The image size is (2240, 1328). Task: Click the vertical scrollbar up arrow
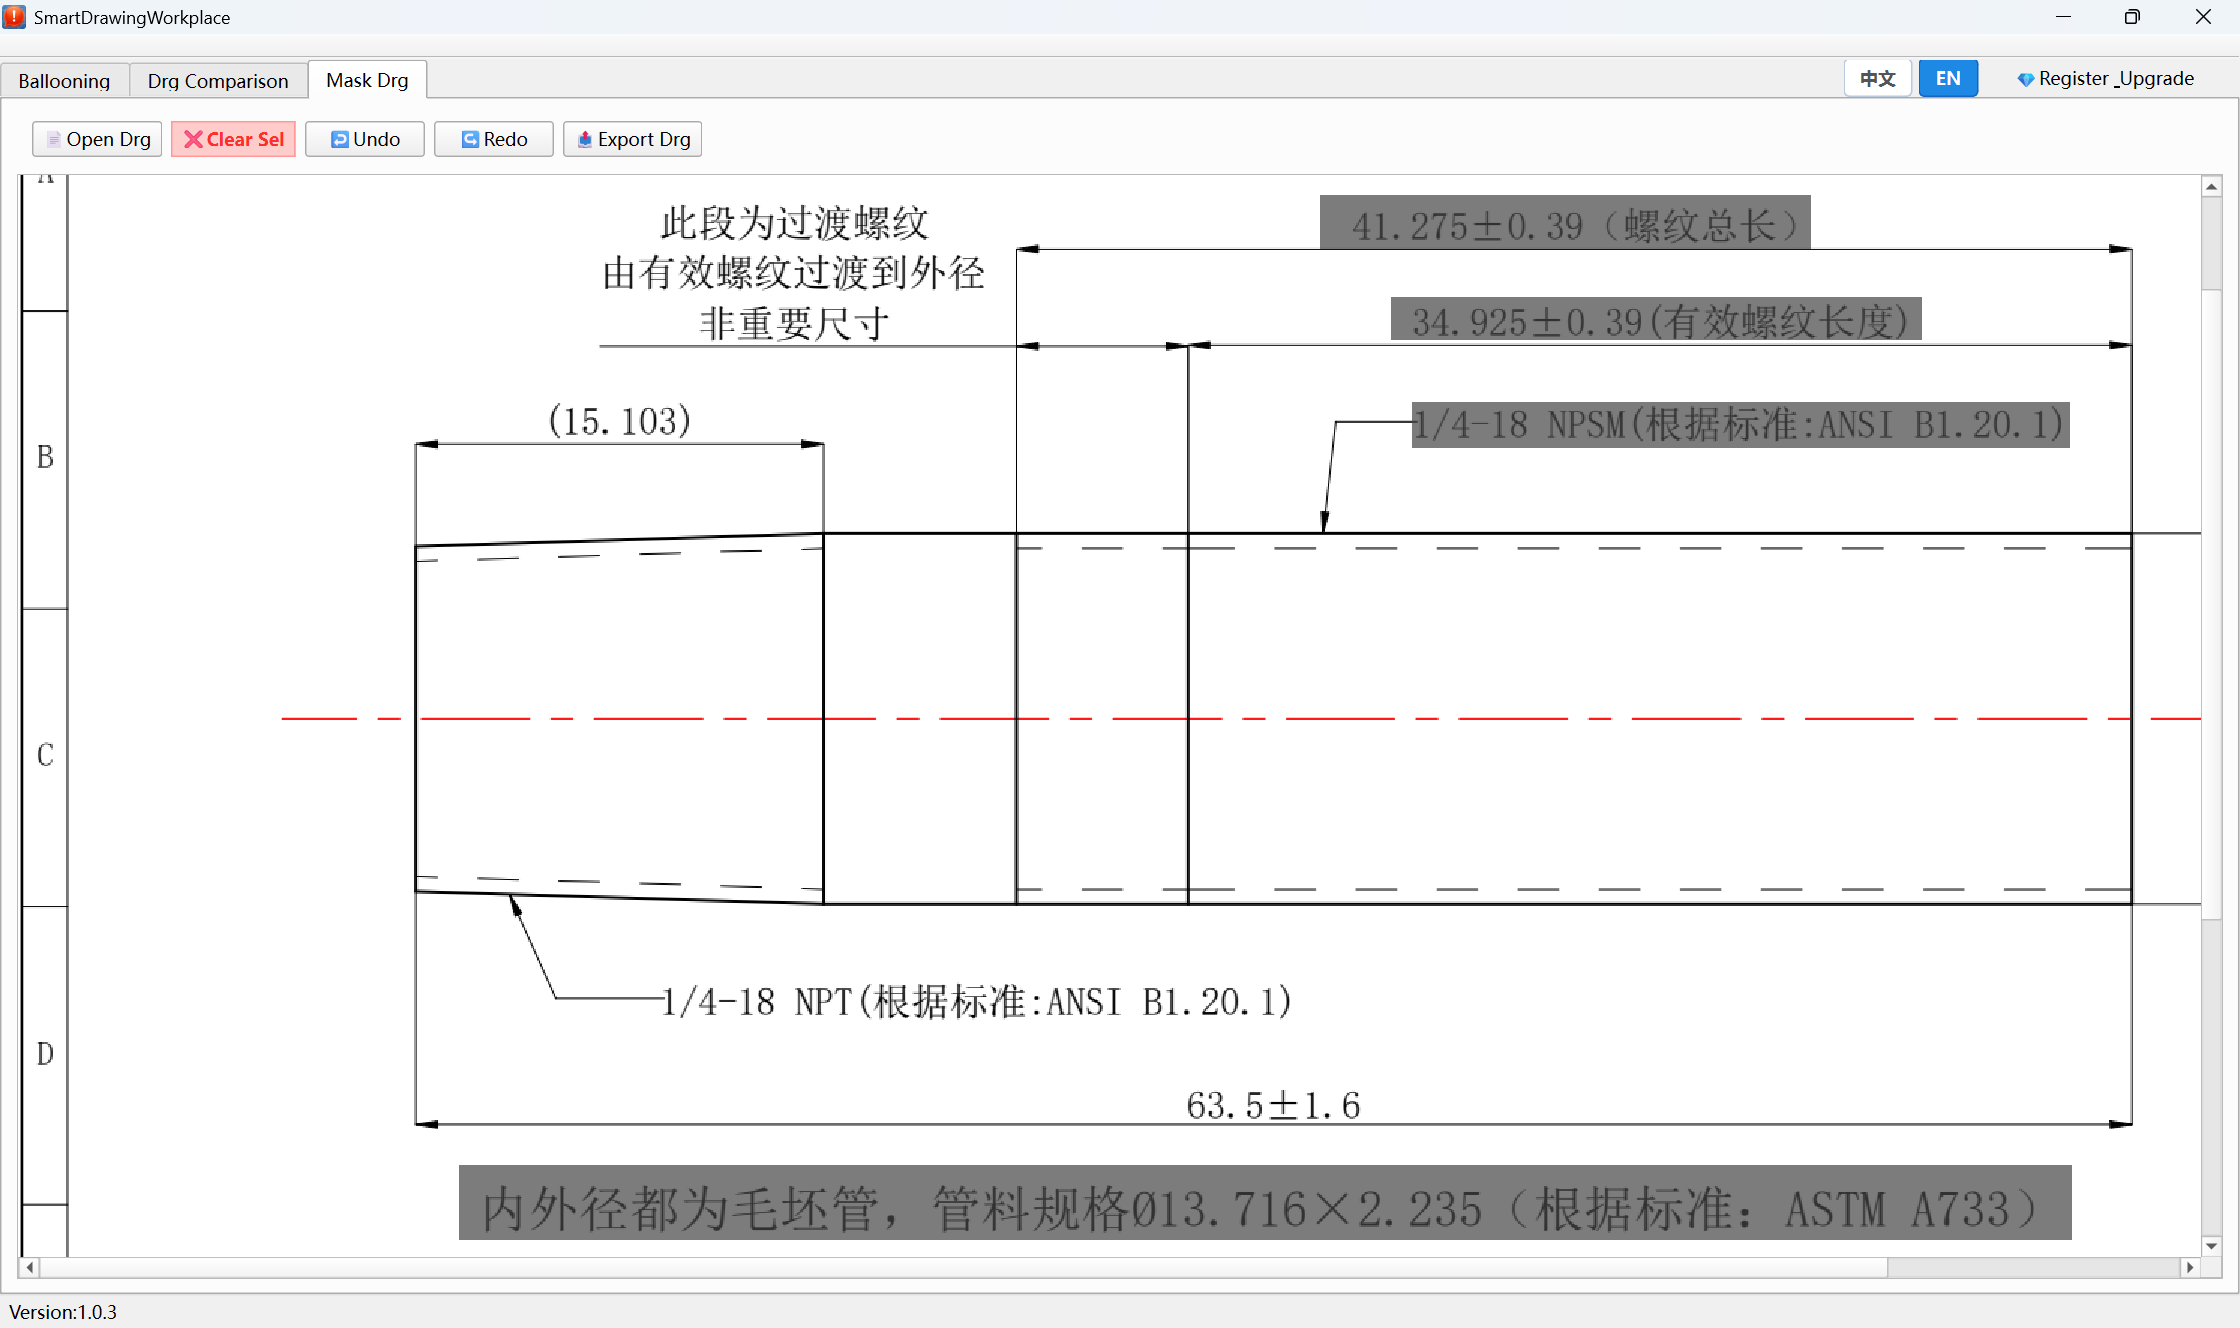[x=2212, y=187]
